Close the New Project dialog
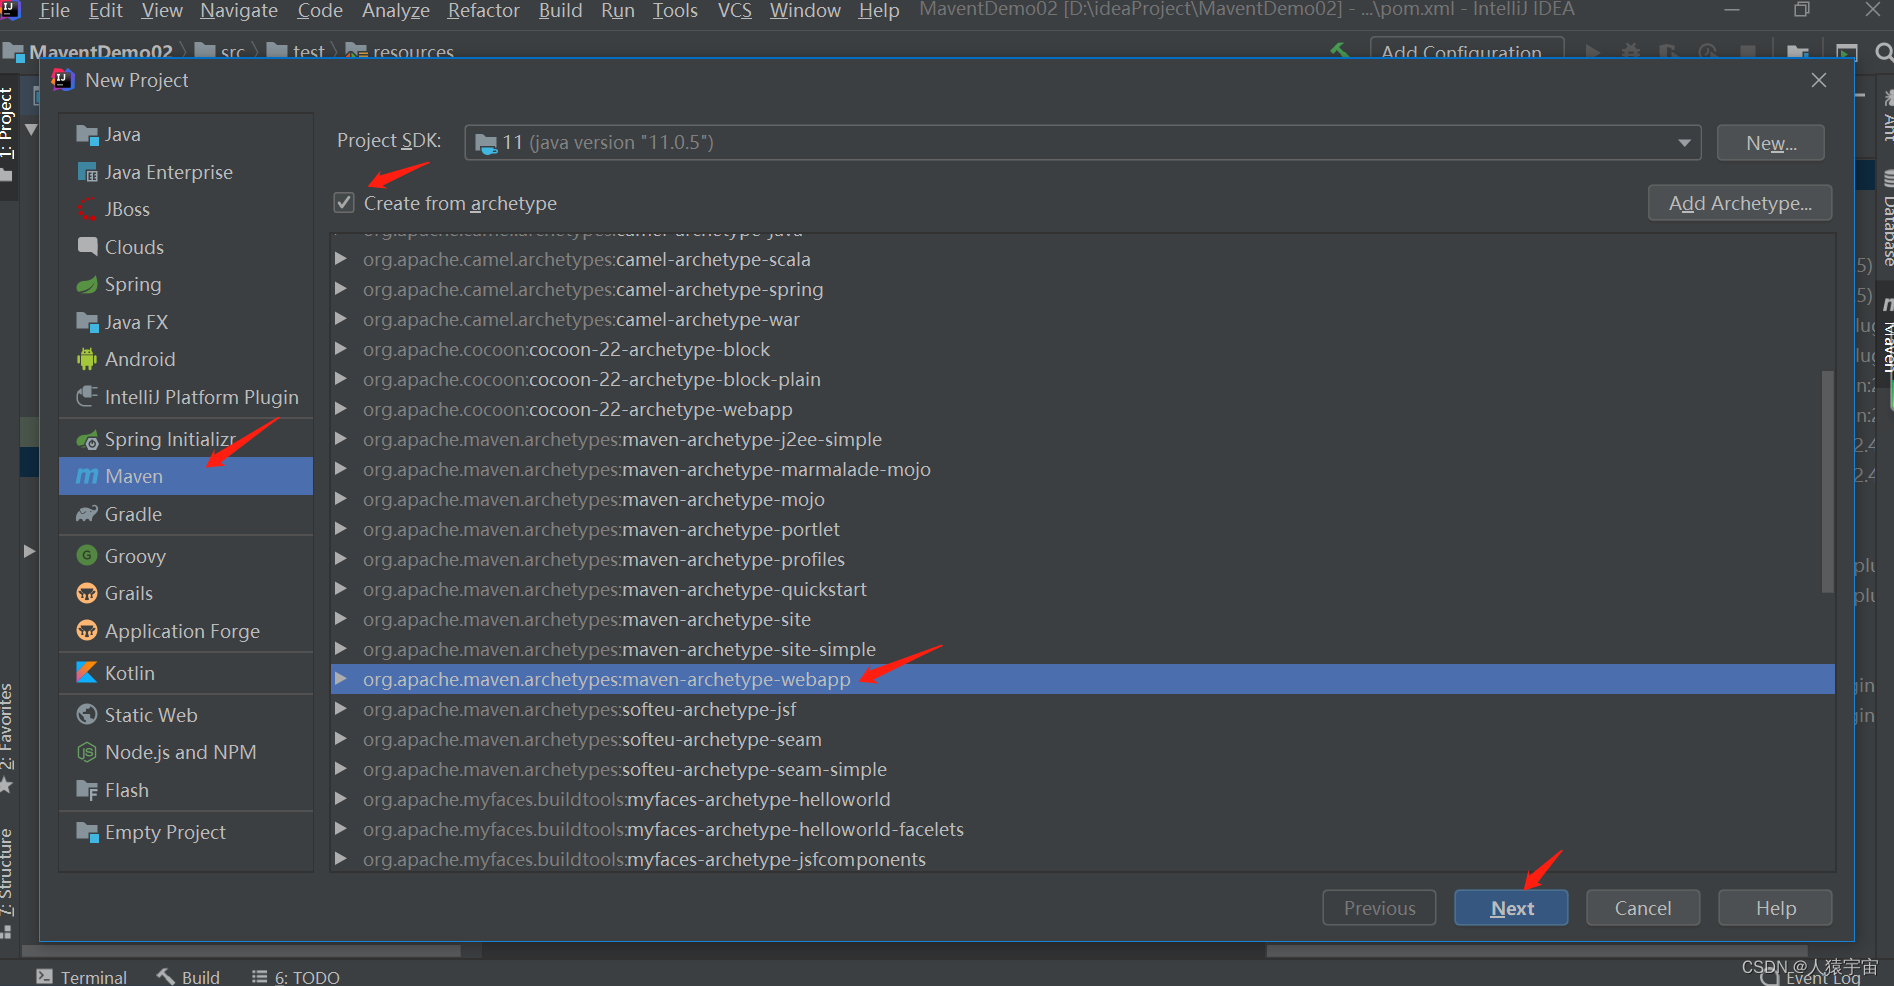The image size is (1894, 986). (x=1819, y=80)
